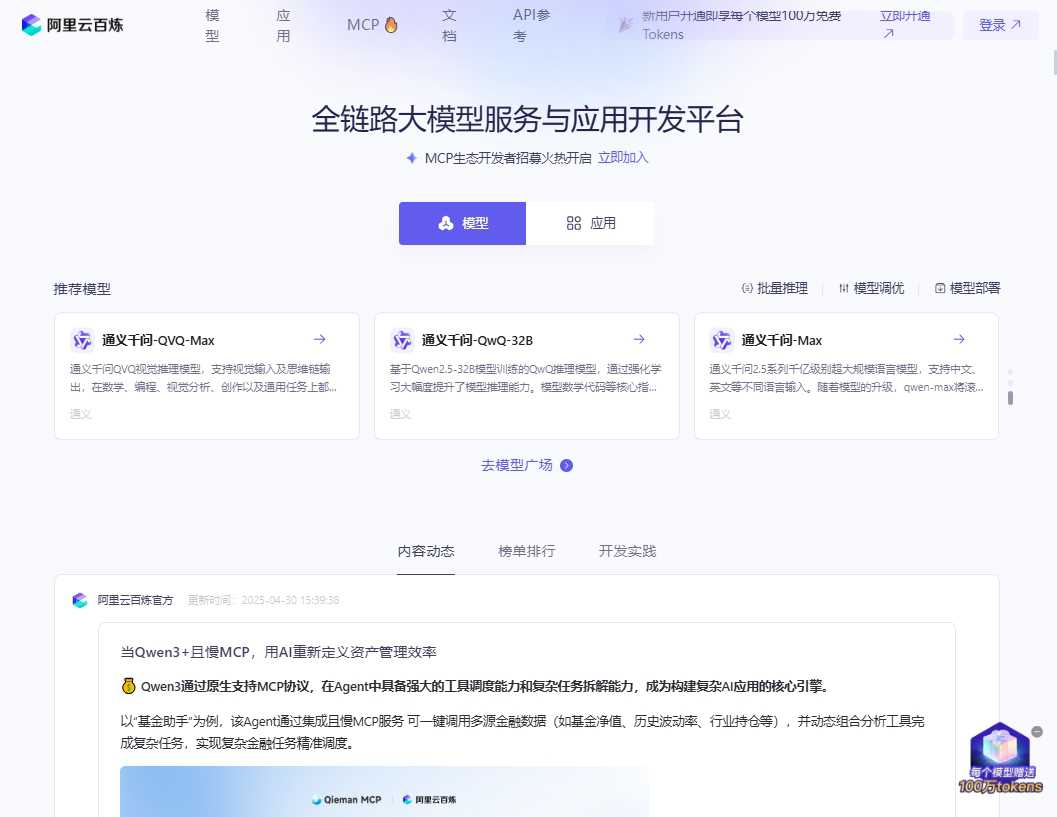Click the 通义千问-Max title
1057x817 pixels.
[x=782, y=340]
